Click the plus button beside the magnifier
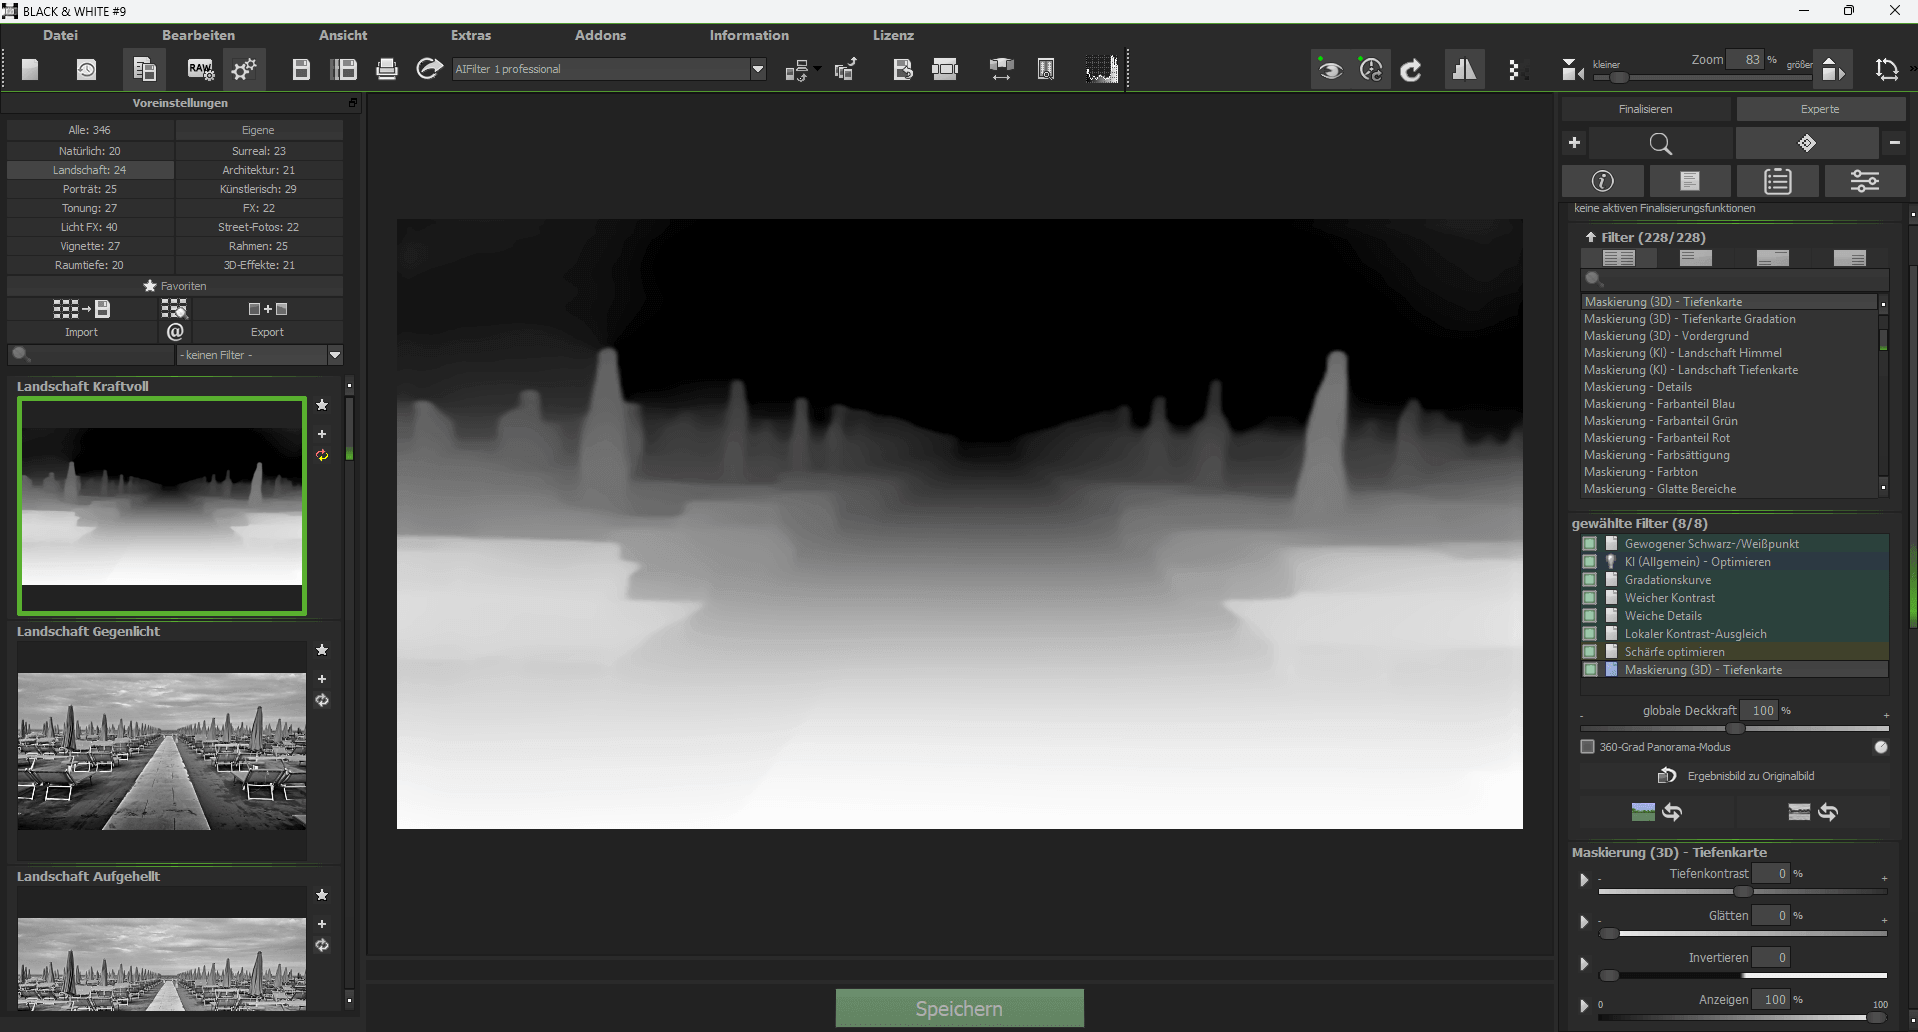This screenshot has height=1032, width=1918. pos(1574,144)
